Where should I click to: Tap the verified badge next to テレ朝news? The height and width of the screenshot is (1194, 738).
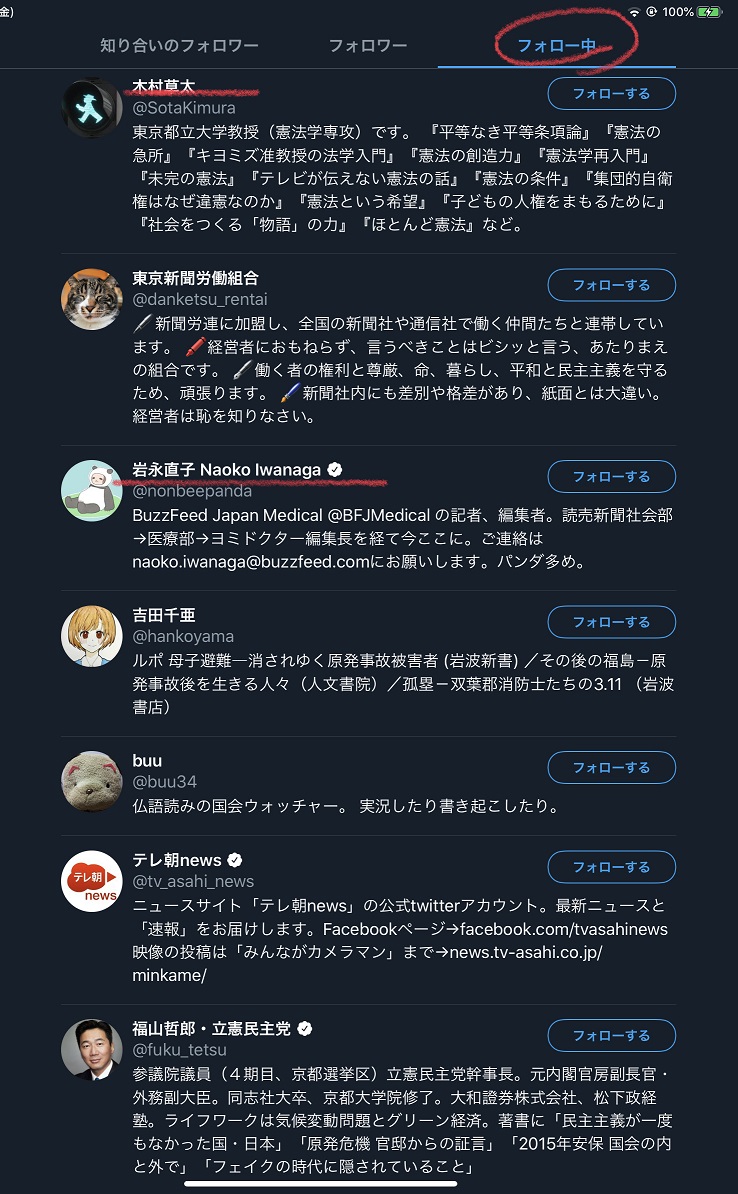235,860
